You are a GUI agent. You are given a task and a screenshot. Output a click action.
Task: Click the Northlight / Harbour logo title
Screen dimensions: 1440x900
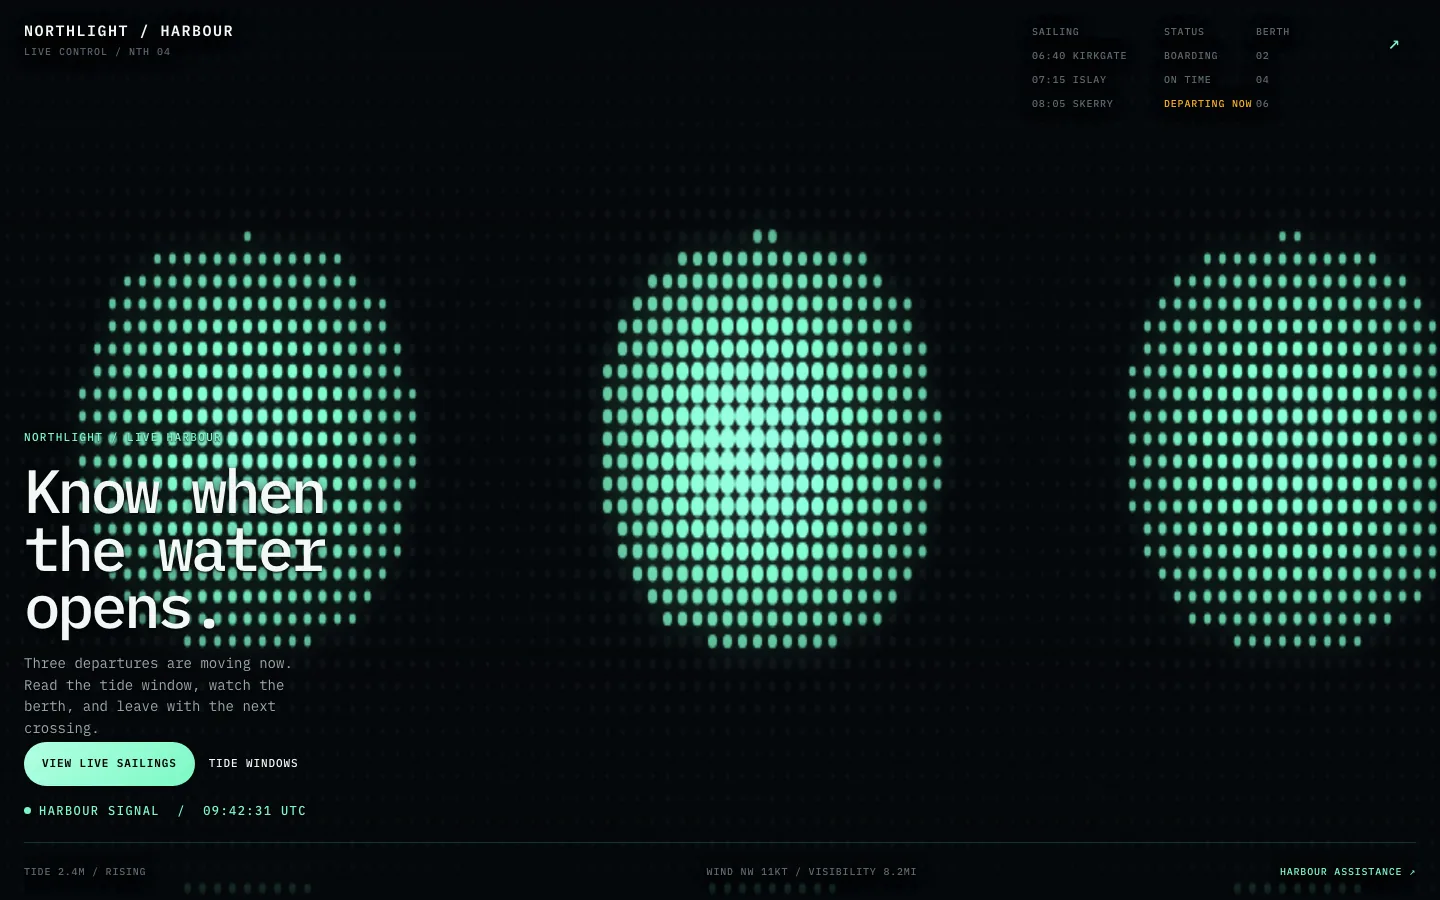click(129, 31)
